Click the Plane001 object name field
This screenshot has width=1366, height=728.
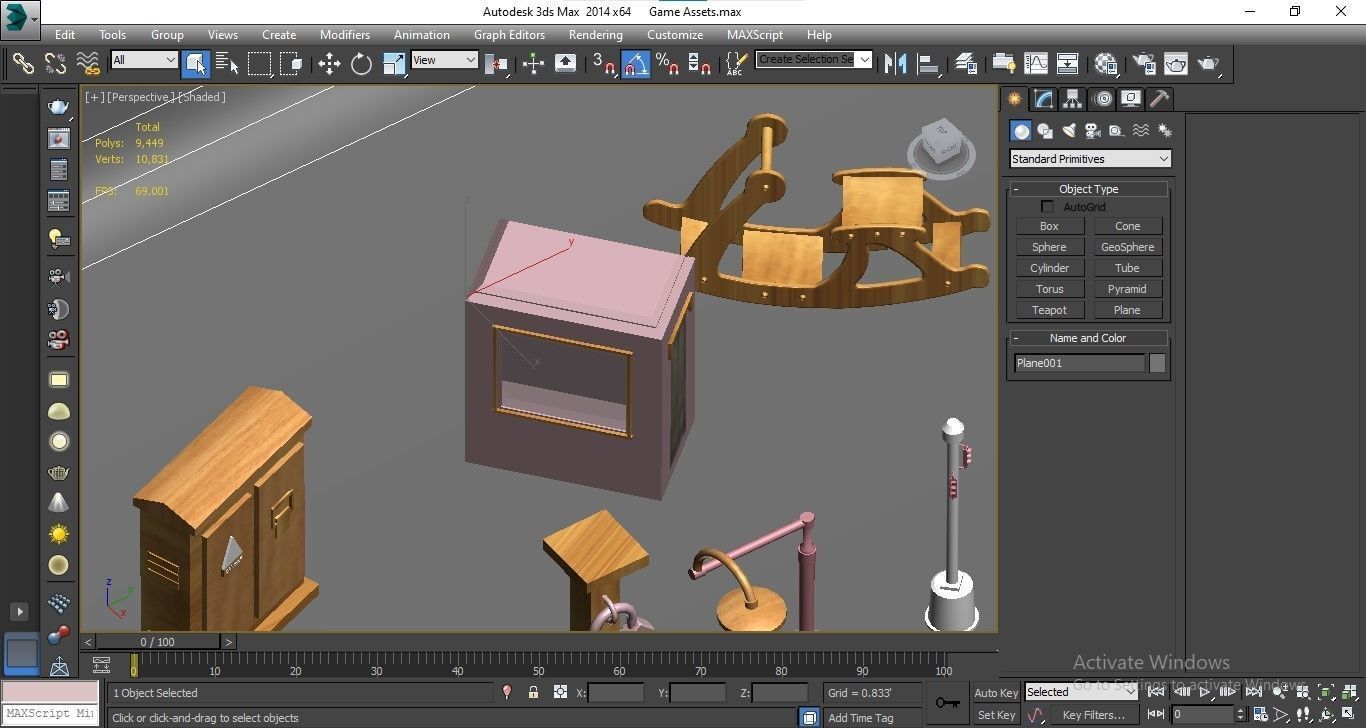(x=1079, y=364)
